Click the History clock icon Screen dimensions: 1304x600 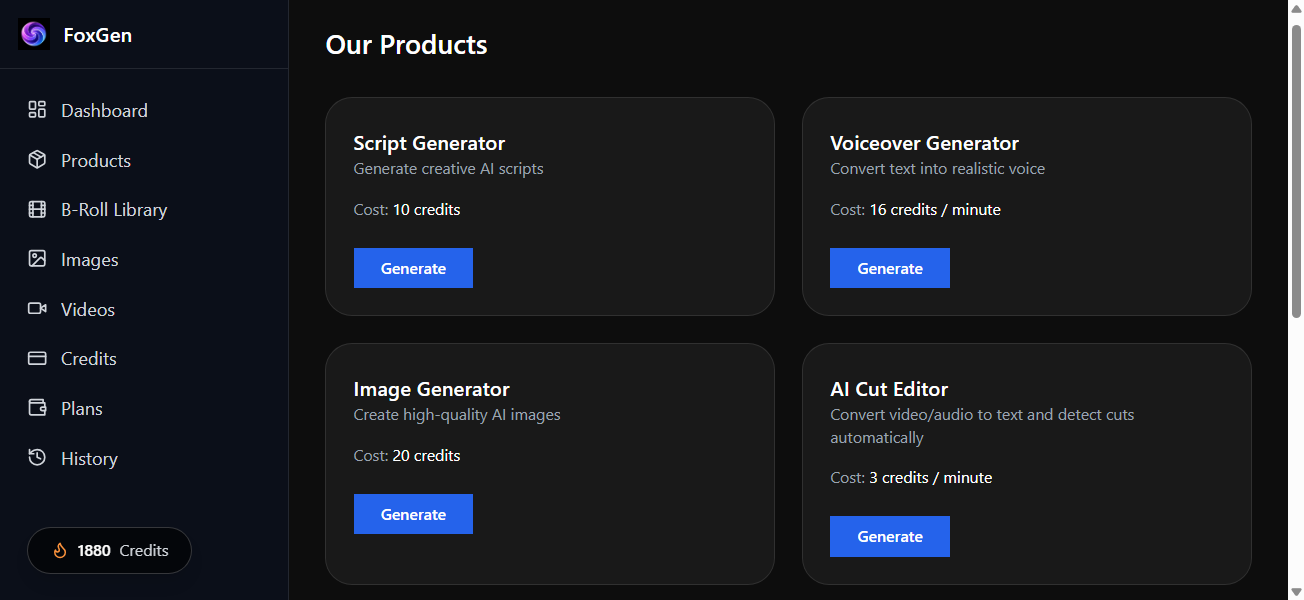[x=36, y=458]
